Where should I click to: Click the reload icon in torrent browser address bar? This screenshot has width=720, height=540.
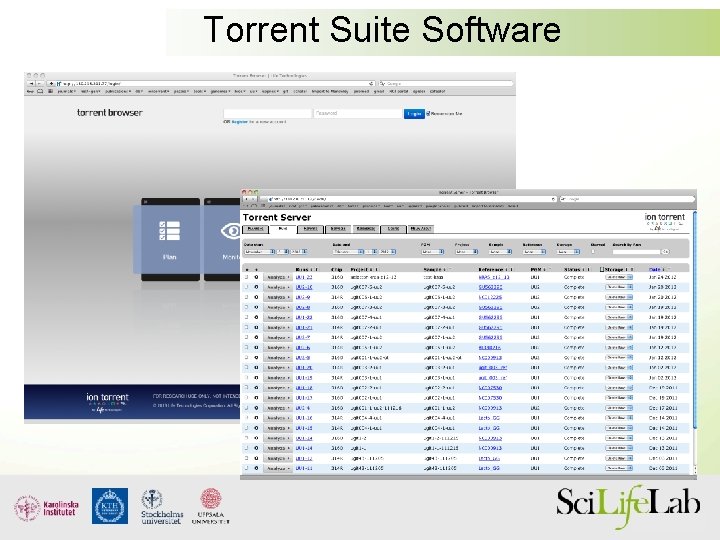[371, 84]
